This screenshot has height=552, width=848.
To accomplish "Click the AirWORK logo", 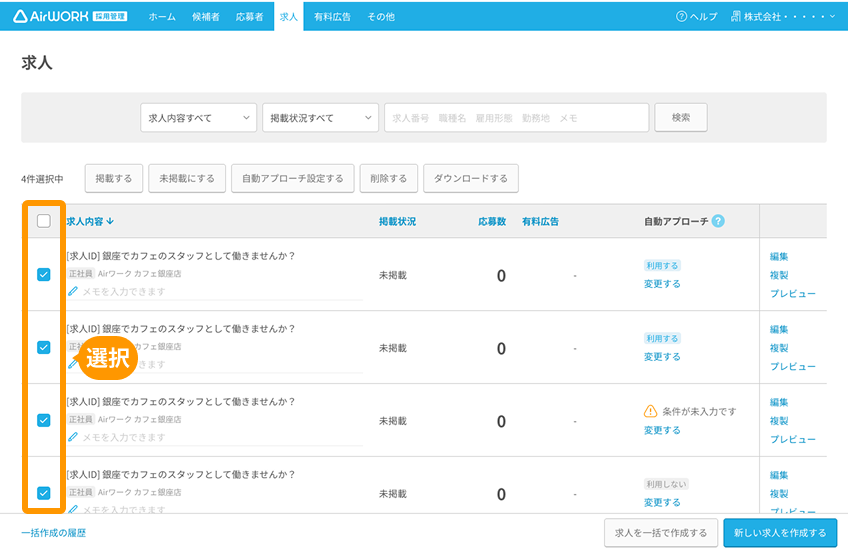I will [x=70, y=16].
